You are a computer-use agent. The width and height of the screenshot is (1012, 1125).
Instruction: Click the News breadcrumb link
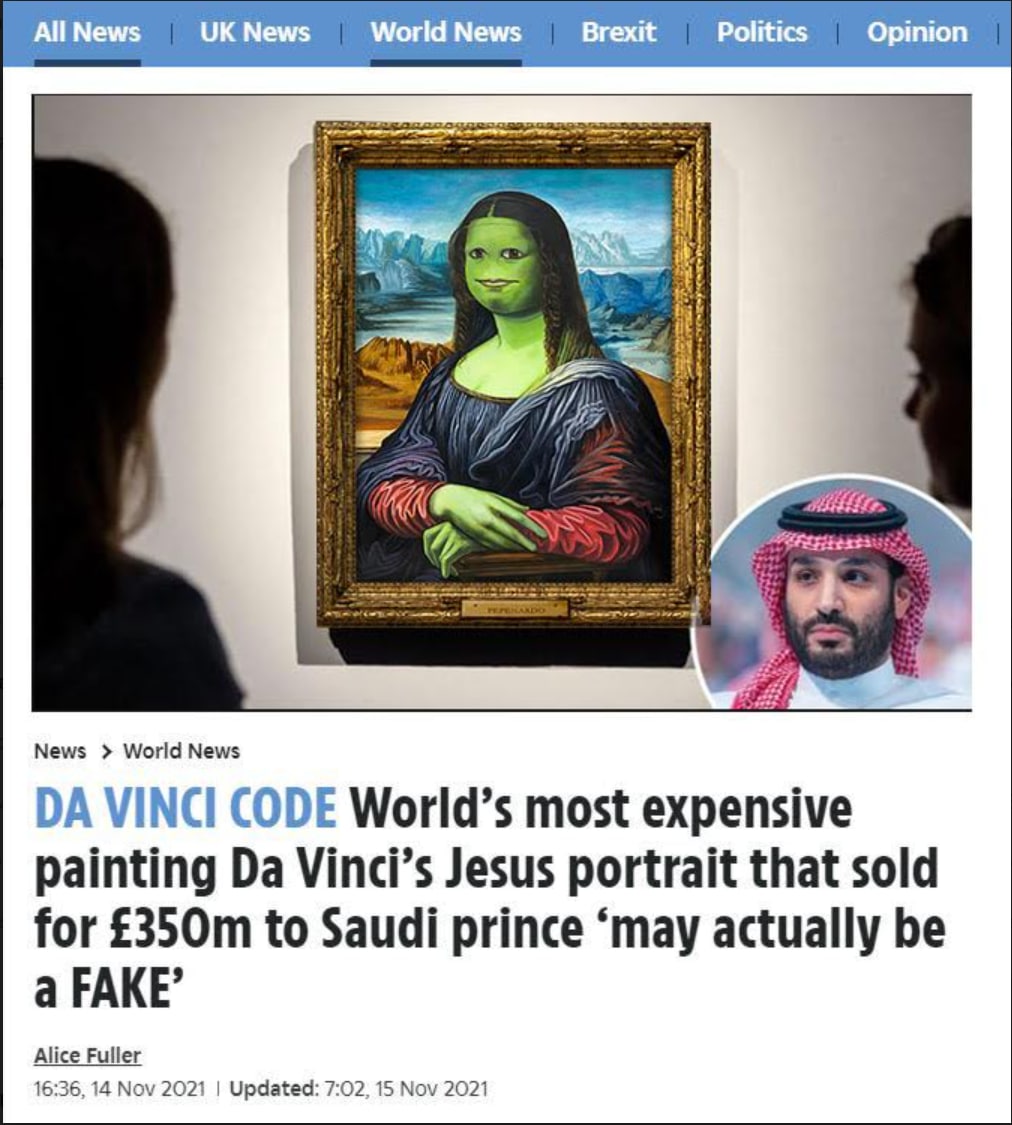[x=60, y=751]
